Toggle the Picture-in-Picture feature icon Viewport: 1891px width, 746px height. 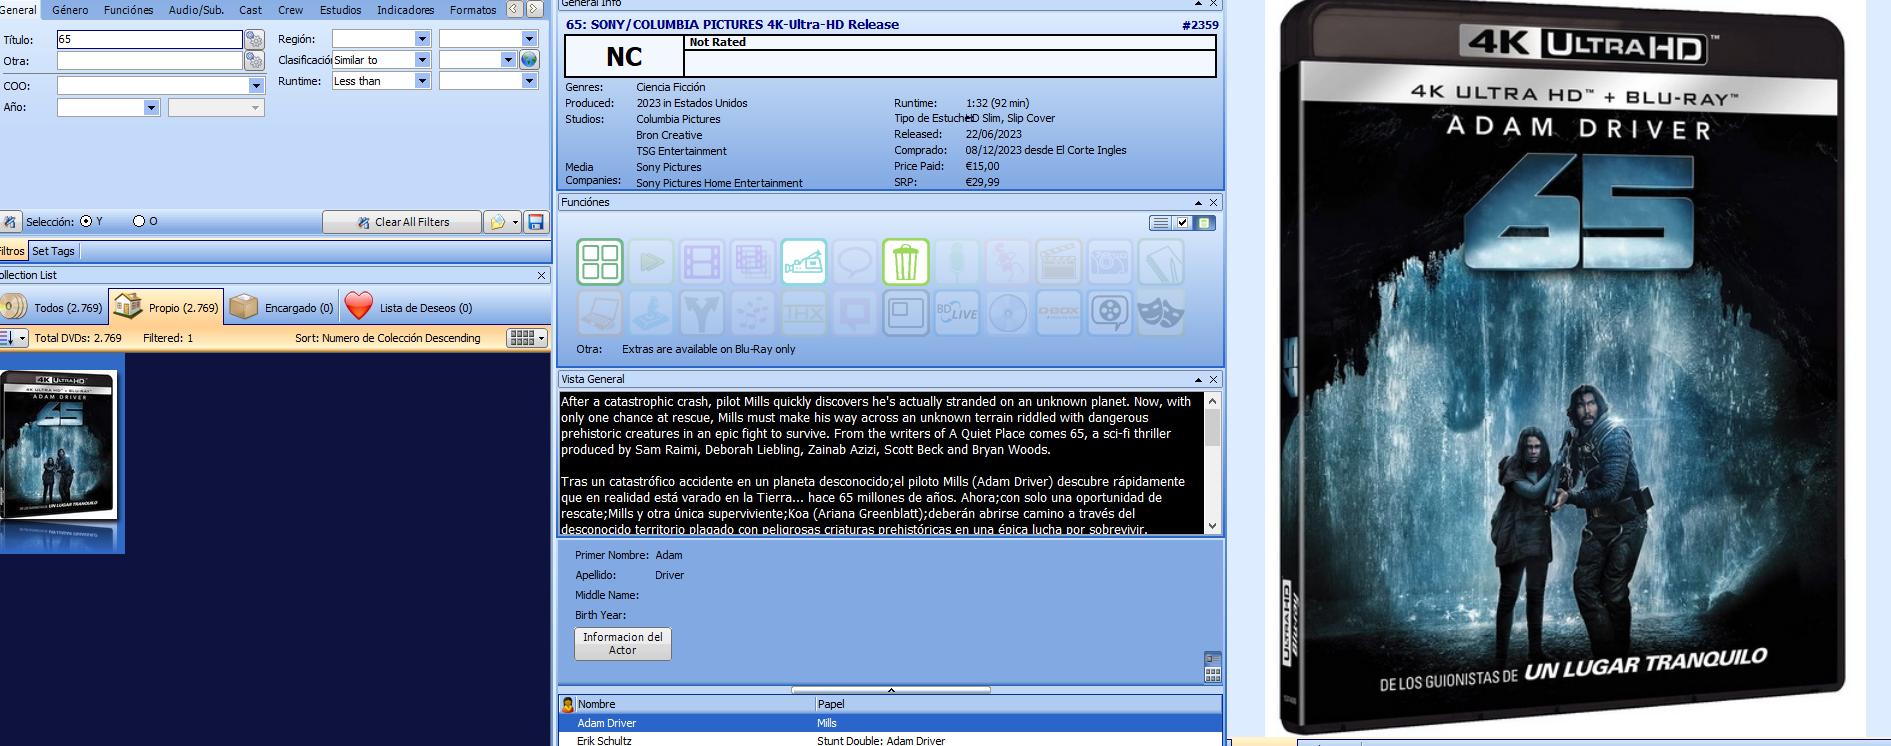(x=906, y=313)
